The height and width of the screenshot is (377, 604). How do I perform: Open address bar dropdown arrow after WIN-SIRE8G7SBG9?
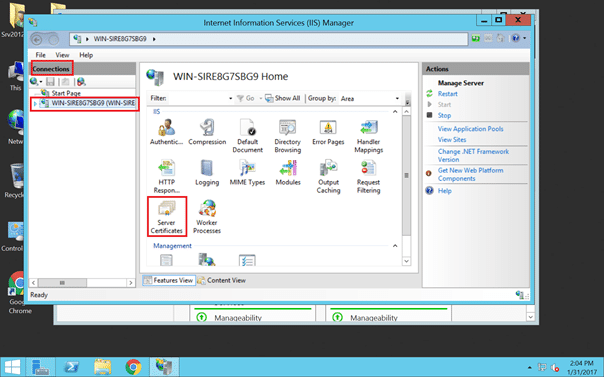pyautogui.click(x=154, y=39)
